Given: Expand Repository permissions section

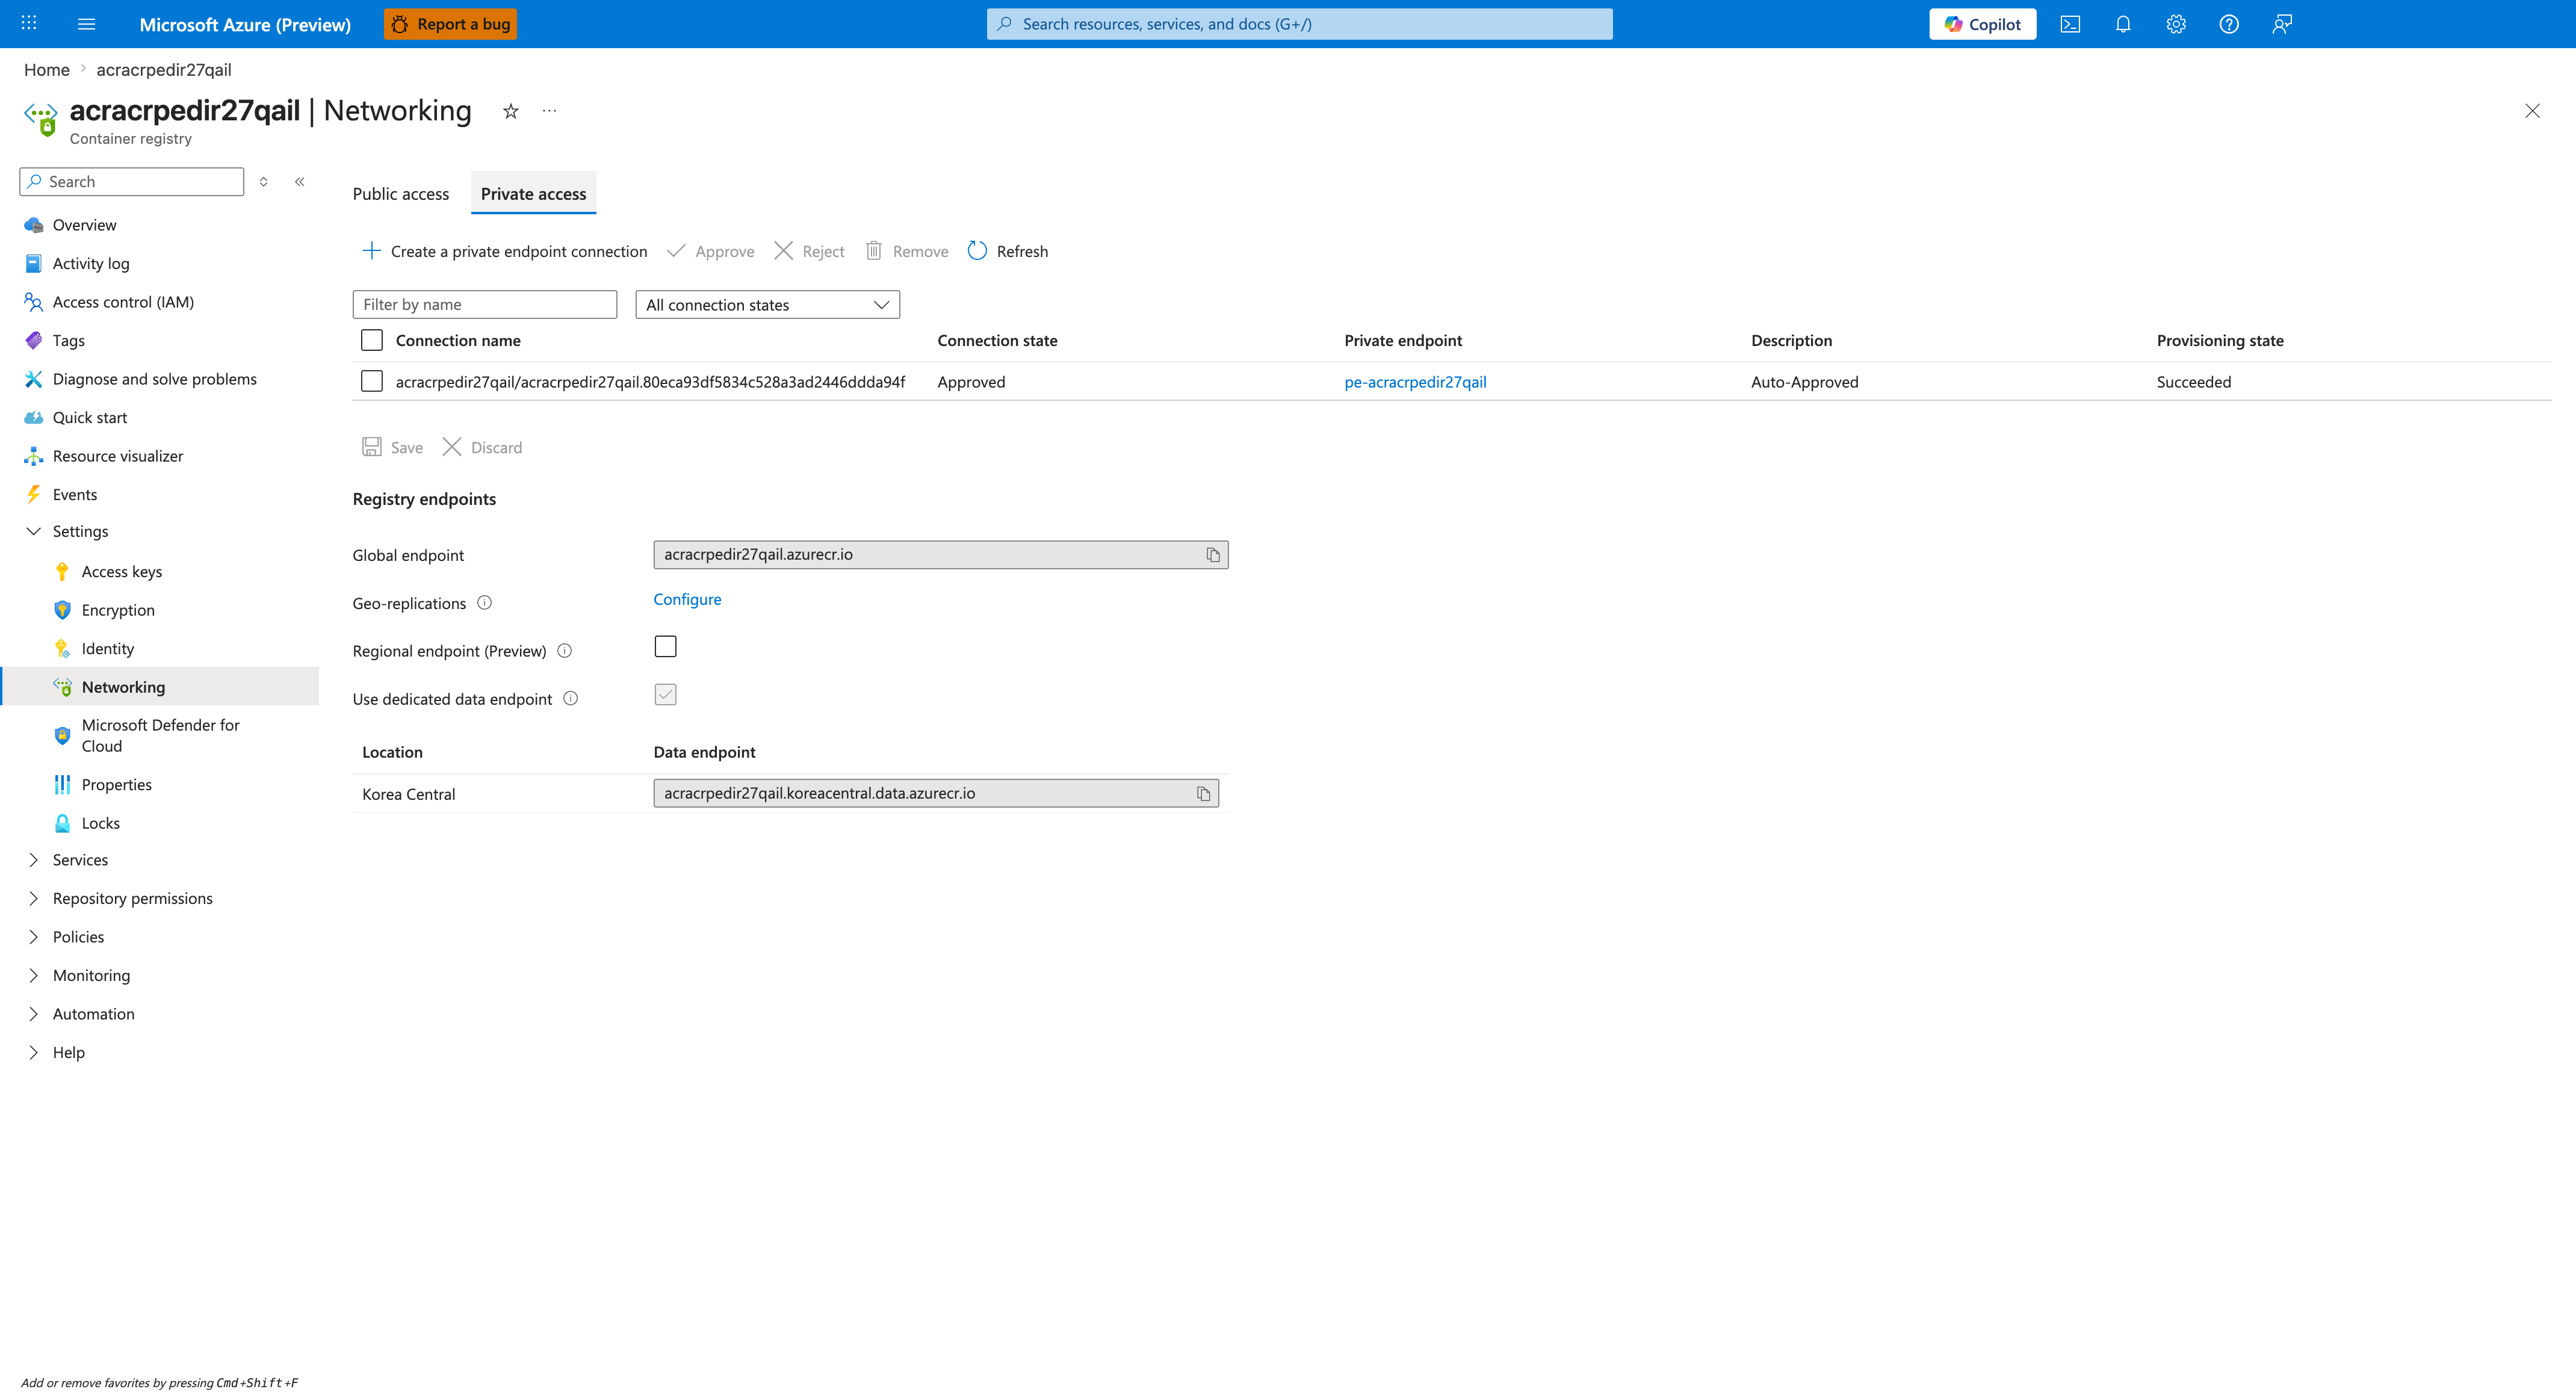Looking at the screenshot, I should [33, 899].
